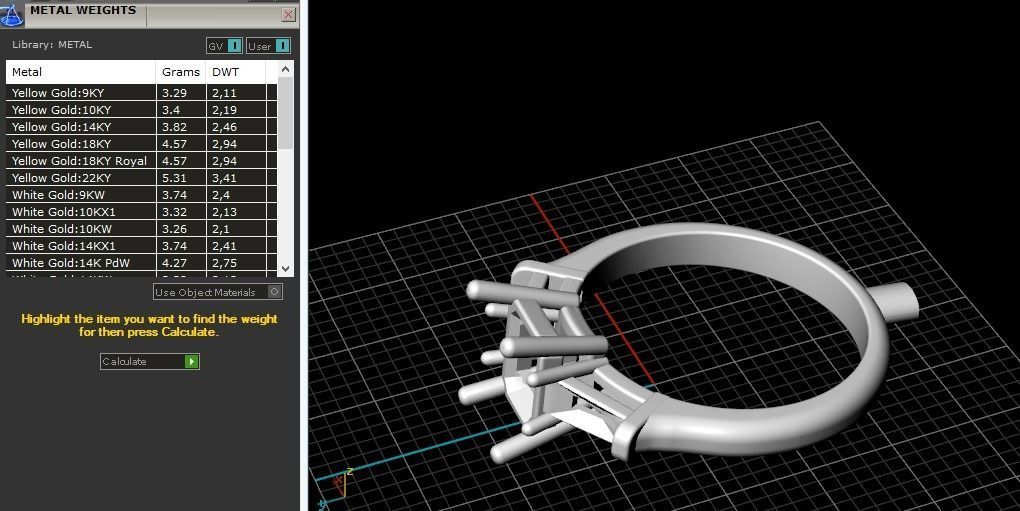
Task: Click the 2,75 DWT value
Action: 224,263
